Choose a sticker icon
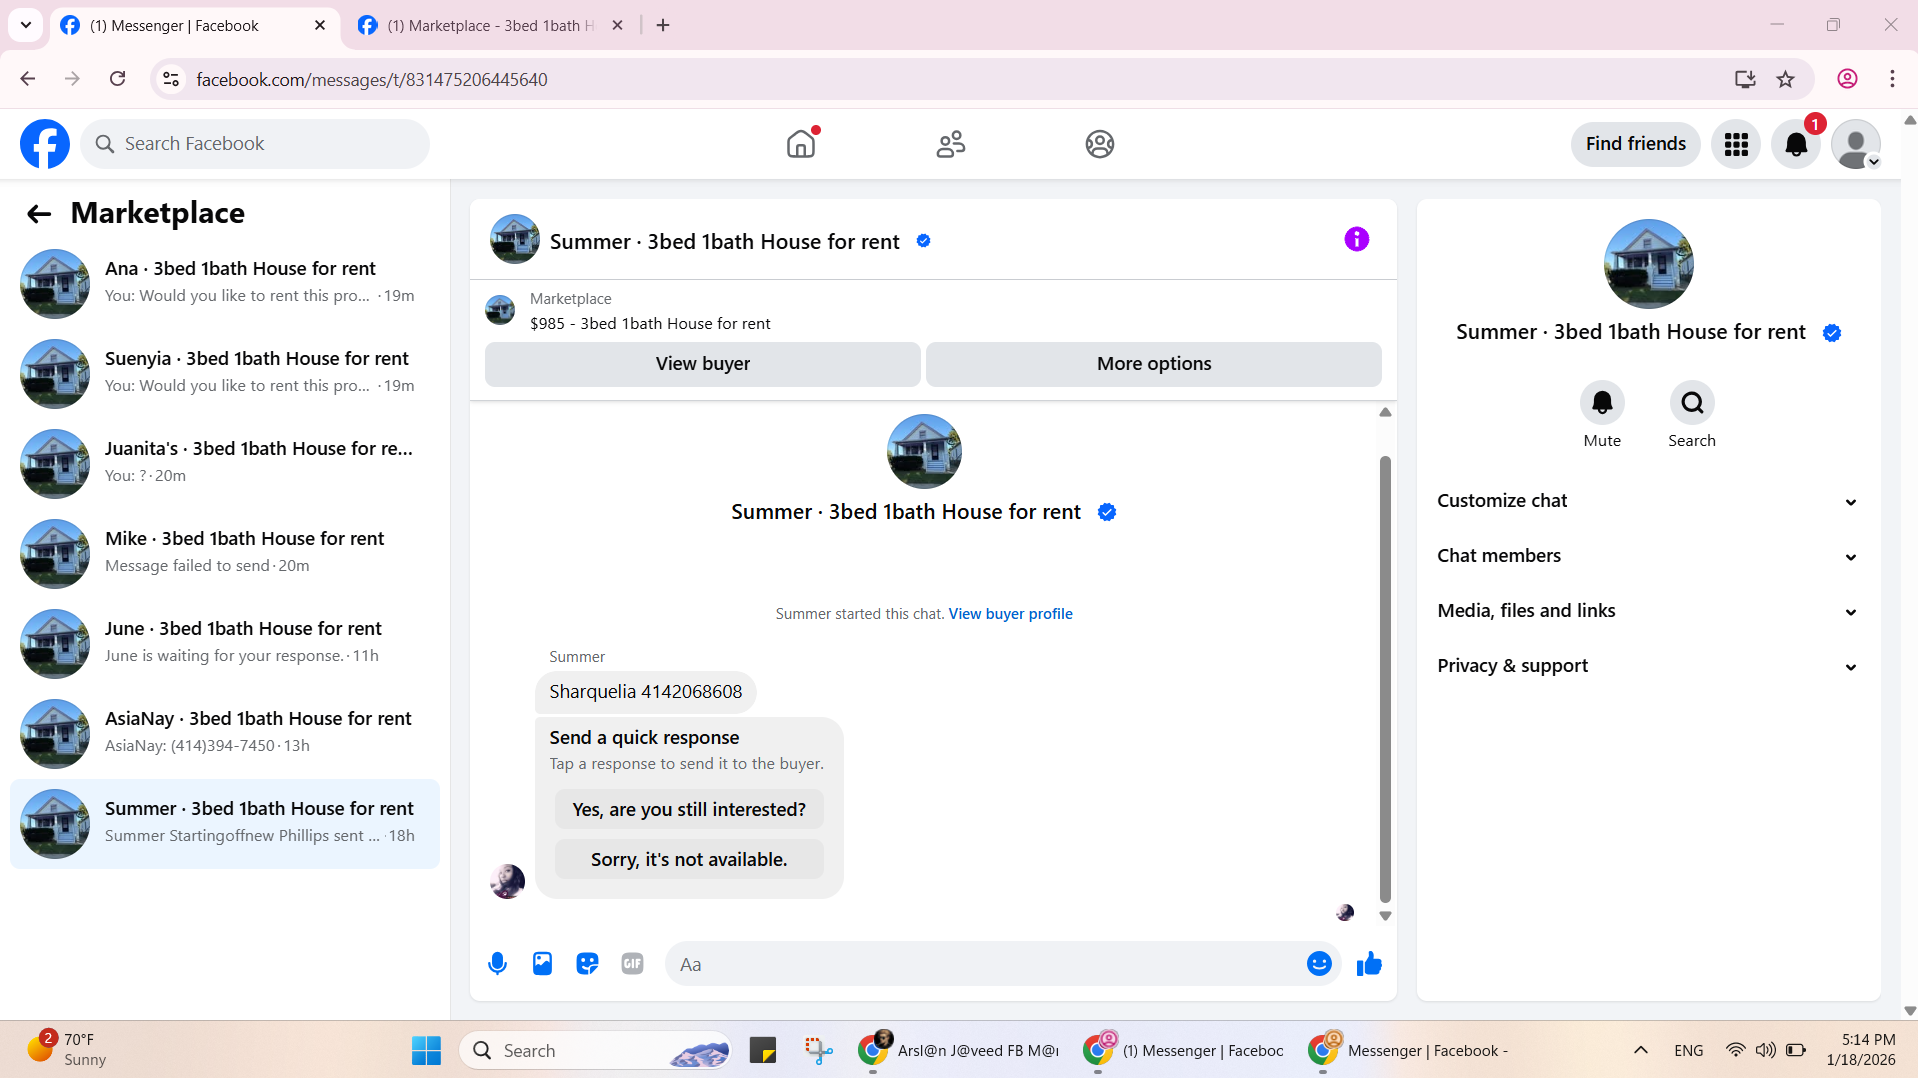The image size is (1918, 1078). pos(587,964)
